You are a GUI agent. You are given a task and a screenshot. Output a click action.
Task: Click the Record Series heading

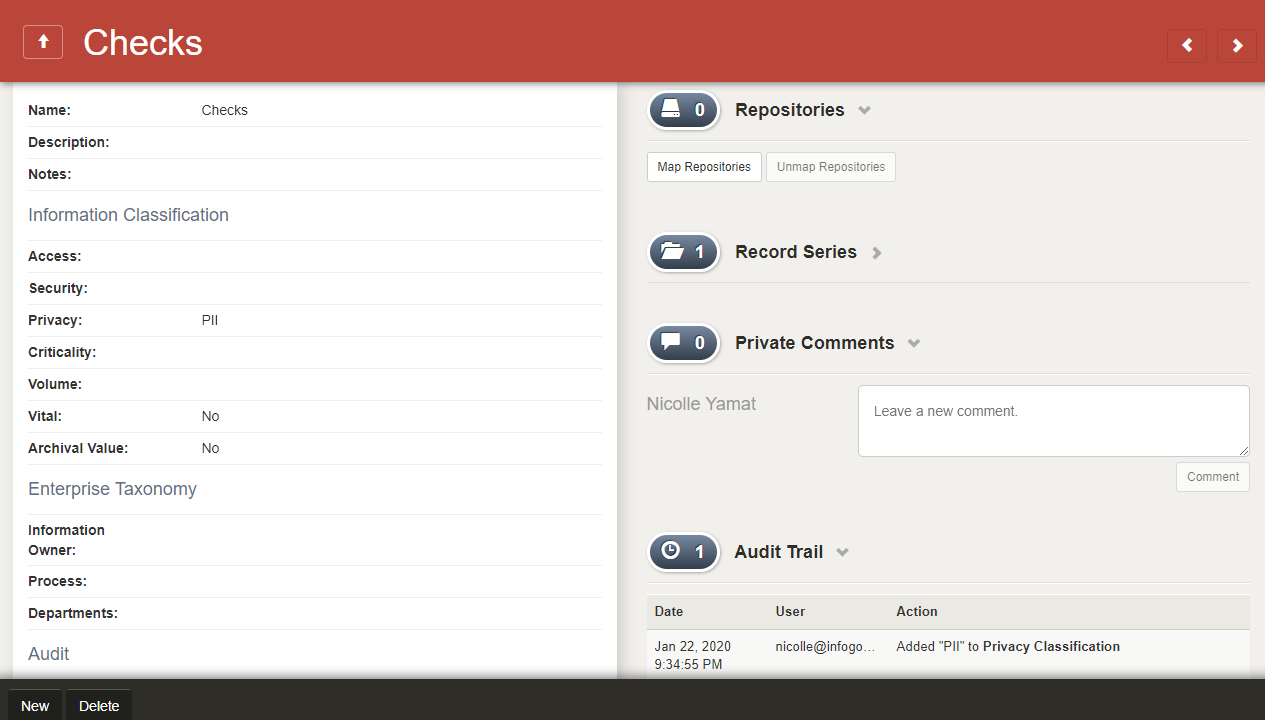point(796,252)
